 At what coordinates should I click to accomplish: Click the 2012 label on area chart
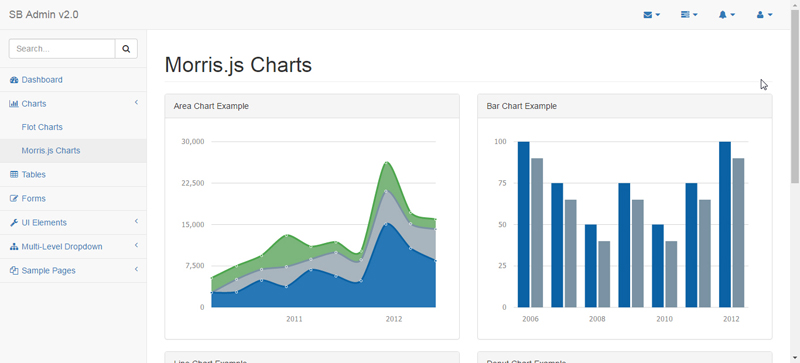tap(393, 319)
